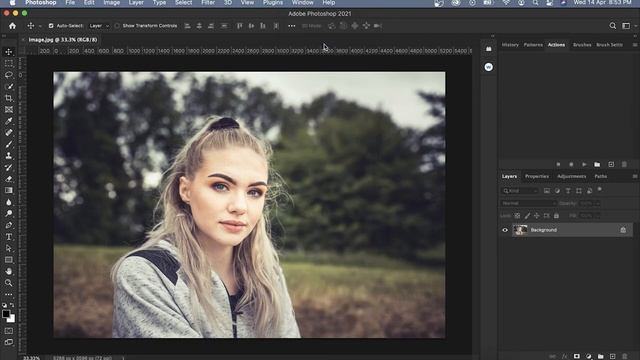Click the Photoshop search magnifier icon

pyautogui.click(x=613, y=26)
